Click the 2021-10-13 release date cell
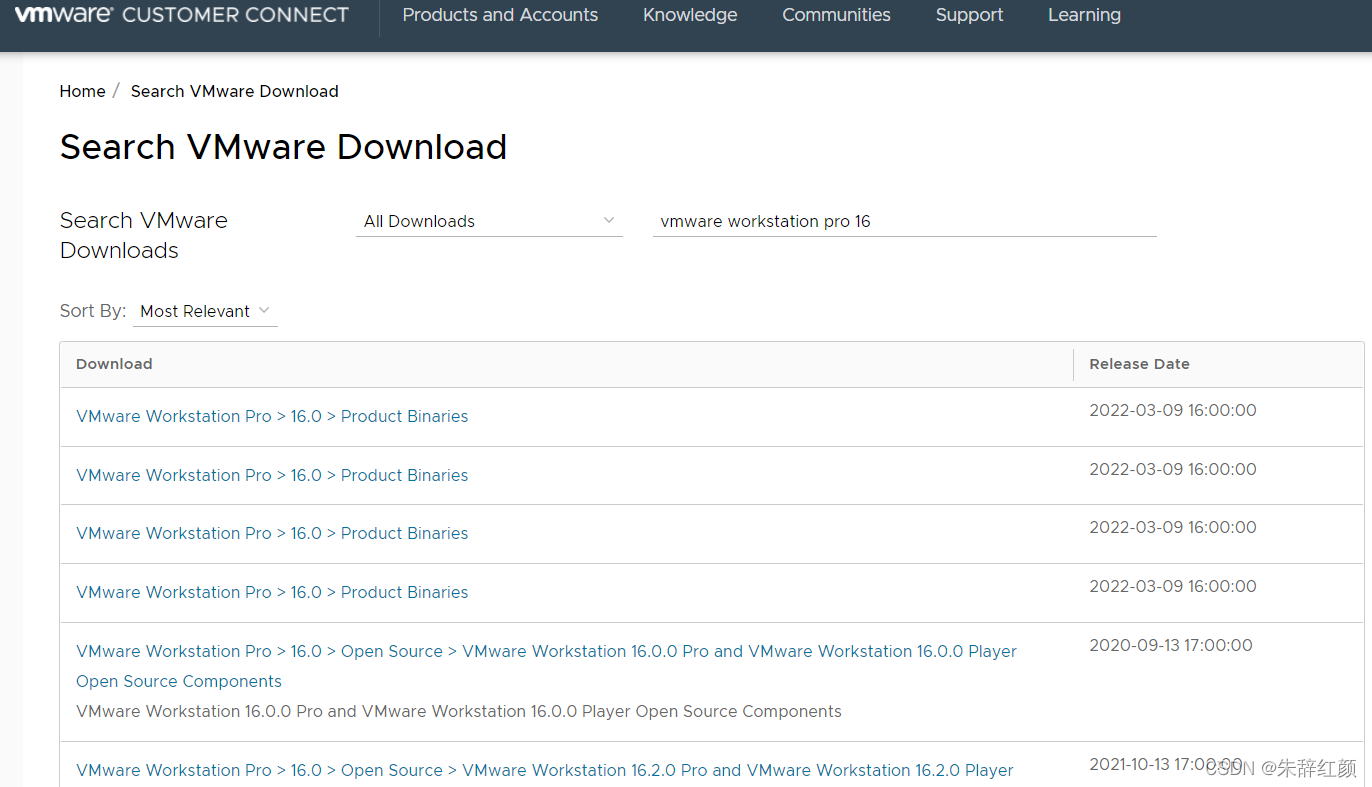 point(1165,765)
